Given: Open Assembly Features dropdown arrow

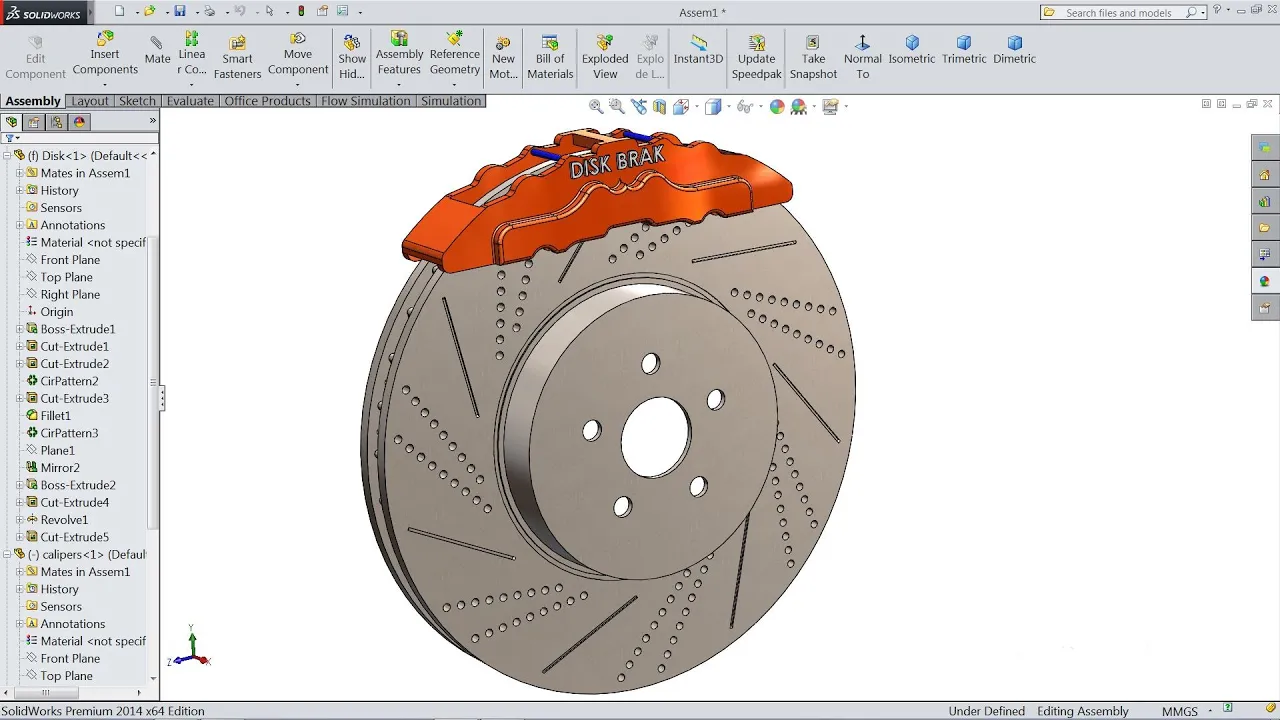Looking at the screenshot, I should point(399,85).
